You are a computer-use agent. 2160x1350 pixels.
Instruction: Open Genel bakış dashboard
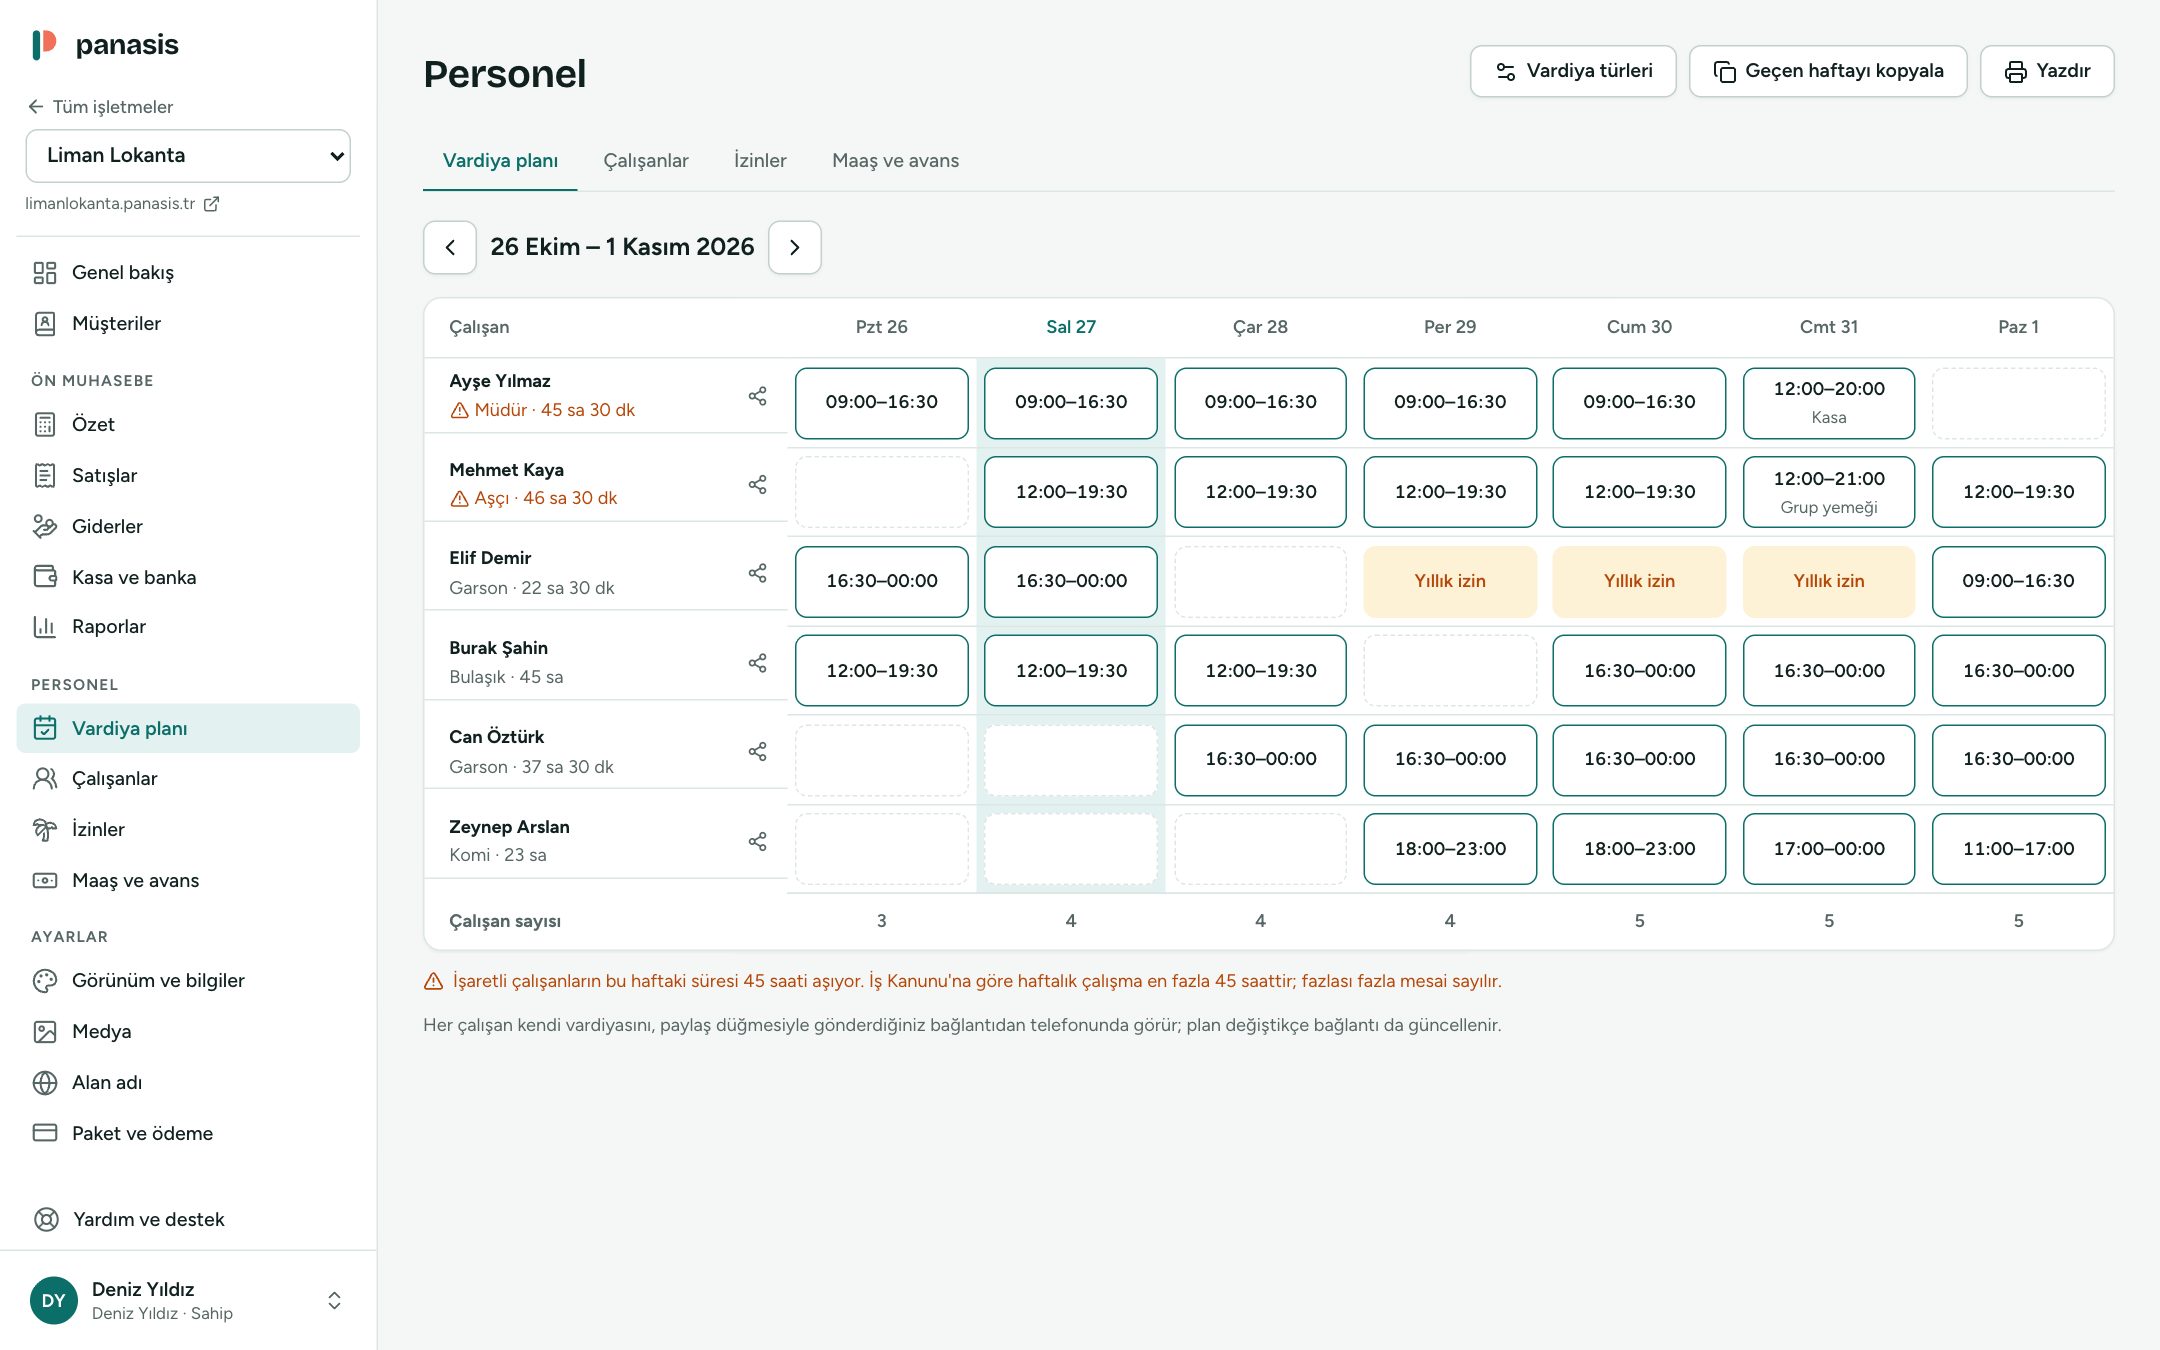click(188, 272)
